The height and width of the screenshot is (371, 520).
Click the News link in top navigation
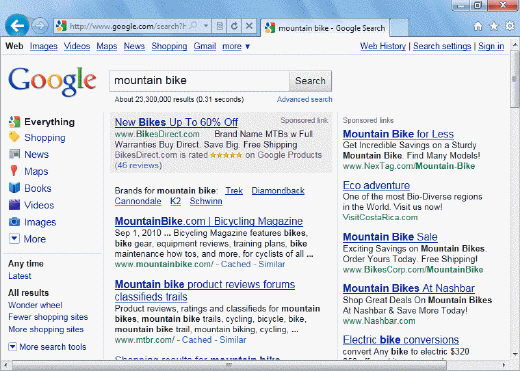(134, 46)
